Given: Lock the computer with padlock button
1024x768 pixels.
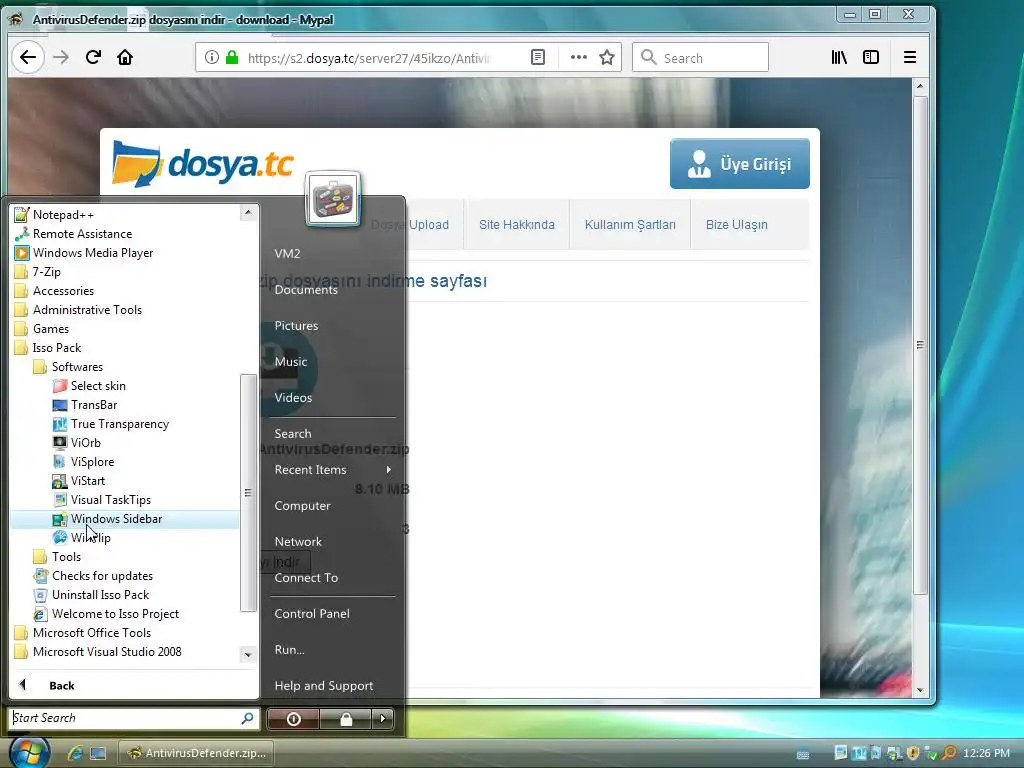Looking at the screenshot, I should (345, 719).
